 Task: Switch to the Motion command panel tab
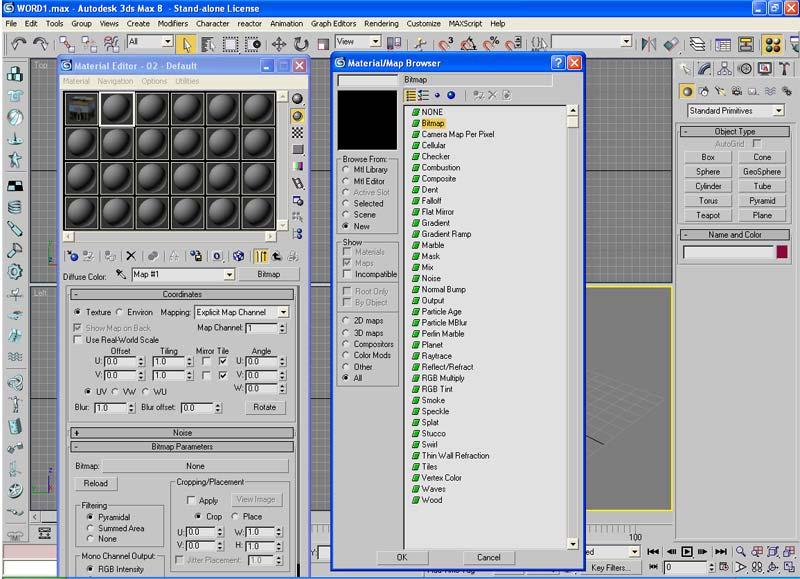pyautogui.click(x=745, y=68)
